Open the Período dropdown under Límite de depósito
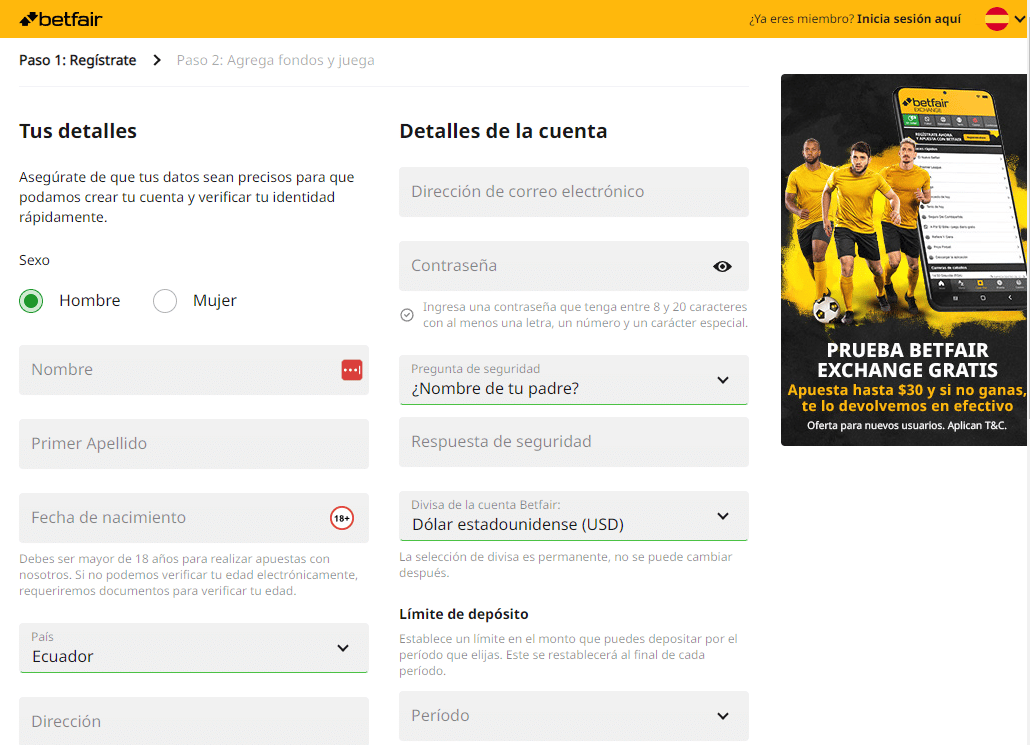Viewport: 1030px width, 745px height. coord(573,716)
